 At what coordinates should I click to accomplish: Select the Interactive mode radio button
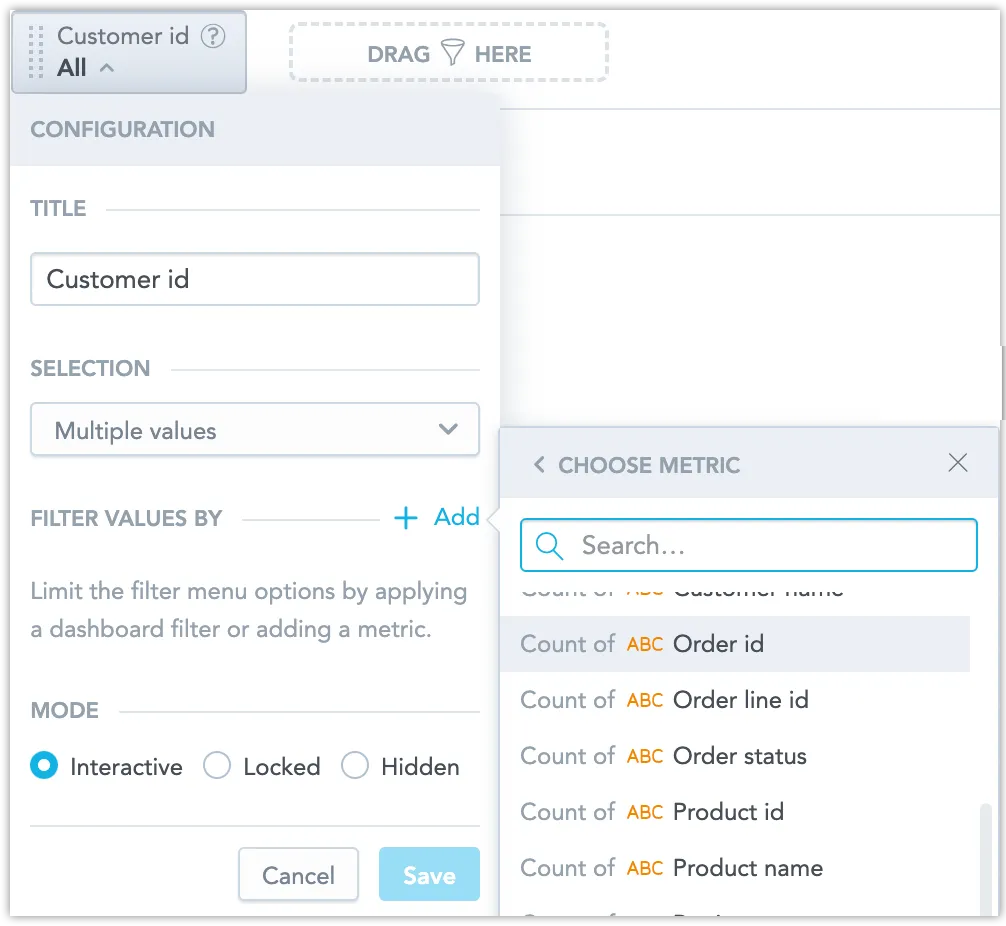42,765
